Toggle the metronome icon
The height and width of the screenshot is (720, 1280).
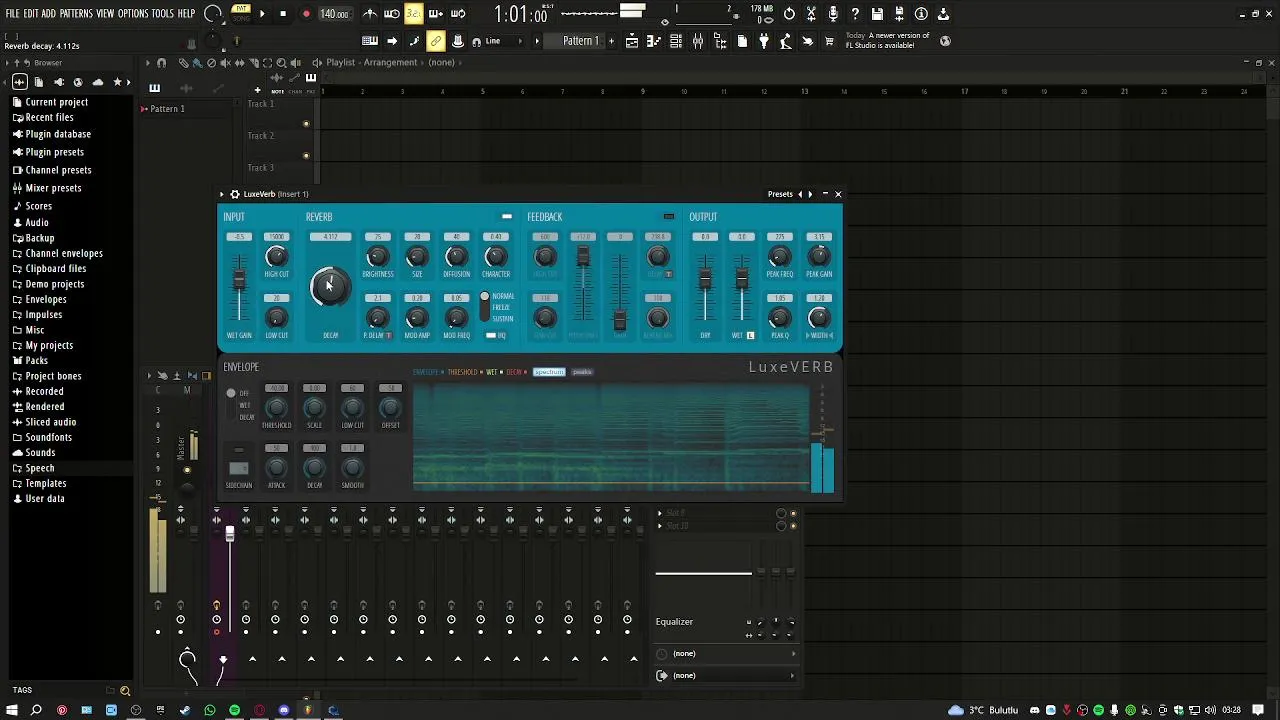(x=370, y=14)
